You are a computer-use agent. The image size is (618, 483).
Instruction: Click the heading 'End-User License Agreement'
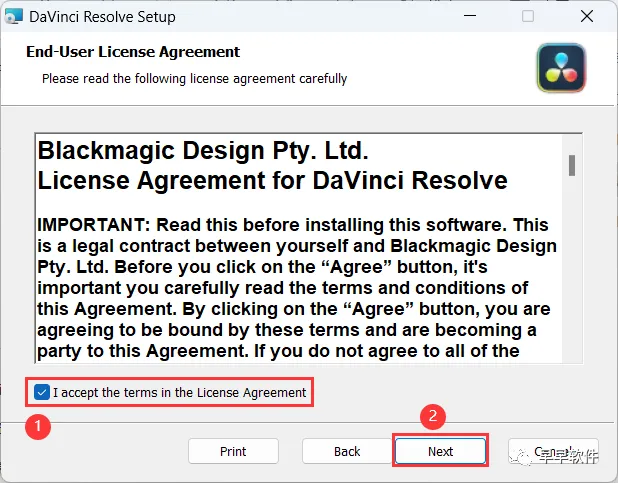(x=133, y=52)
